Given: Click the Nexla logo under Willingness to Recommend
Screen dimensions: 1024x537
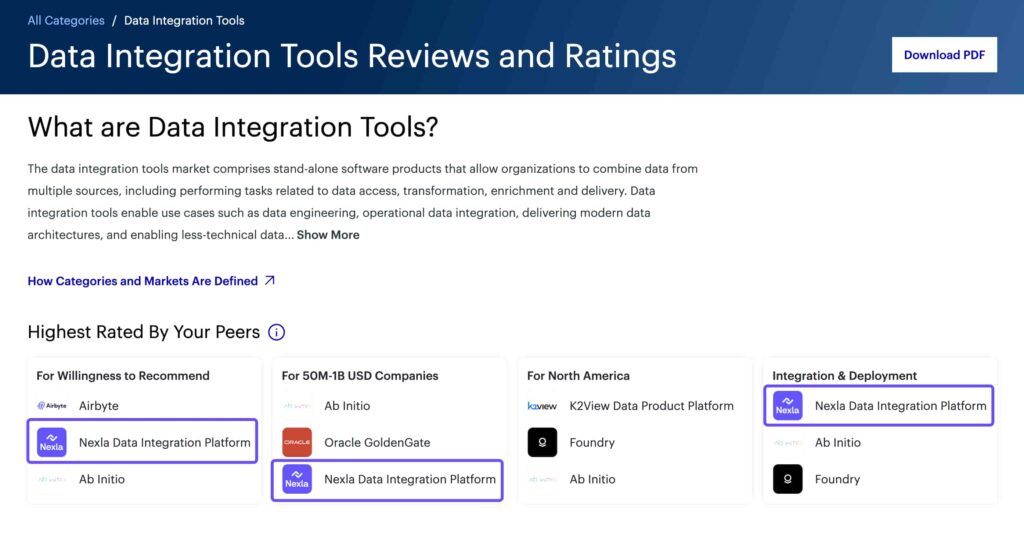Looking at the screenshot, I should tap(52, 442).
